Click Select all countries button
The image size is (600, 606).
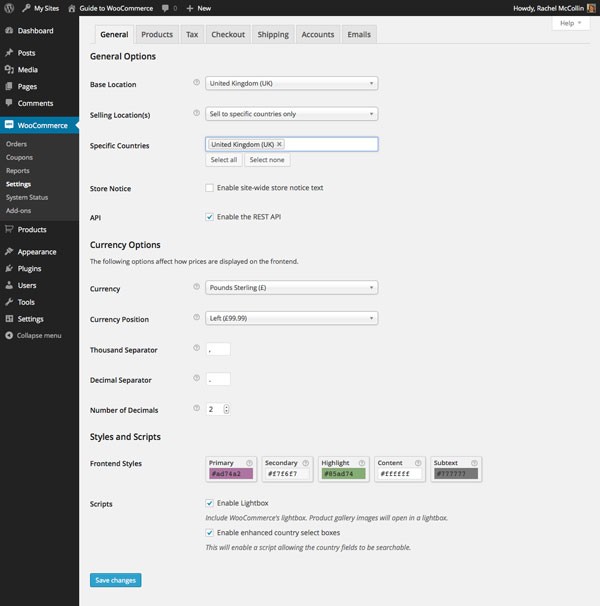(224, 160)
